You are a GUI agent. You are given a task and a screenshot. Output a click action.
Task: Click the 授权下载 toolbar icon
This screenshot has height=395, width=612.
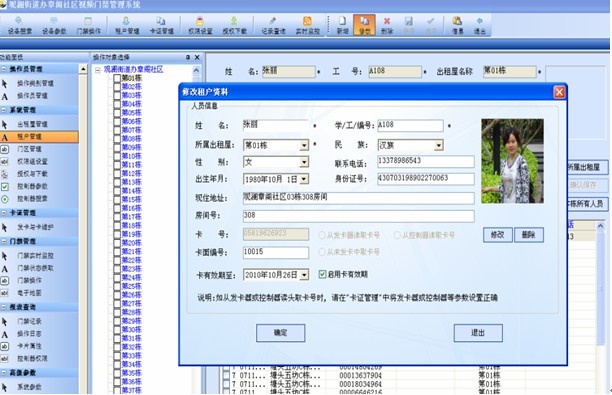234,25
